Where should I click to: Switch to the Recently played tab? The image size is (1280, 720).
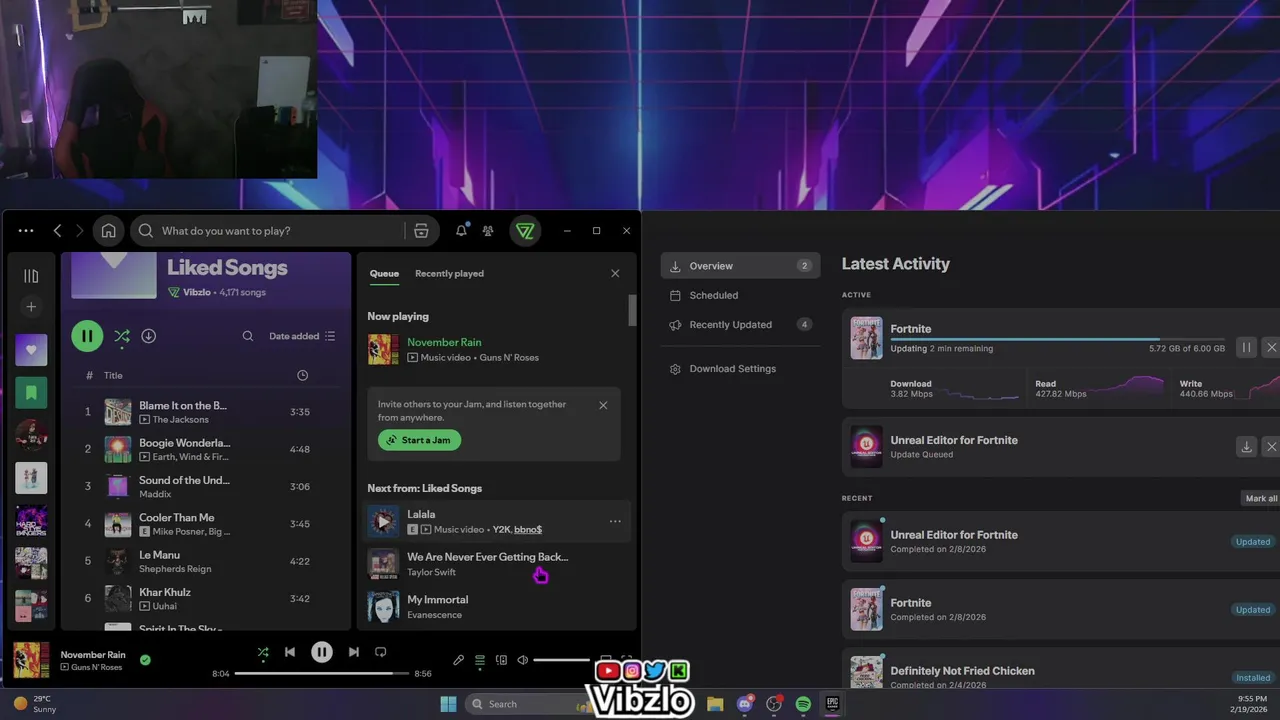tap(449, 273)
